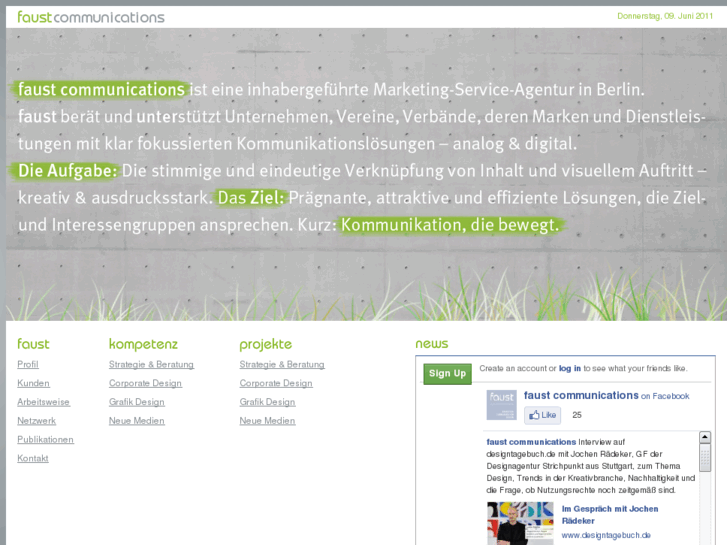Click the highlighted Das Ziel: text

coord(250,198)
